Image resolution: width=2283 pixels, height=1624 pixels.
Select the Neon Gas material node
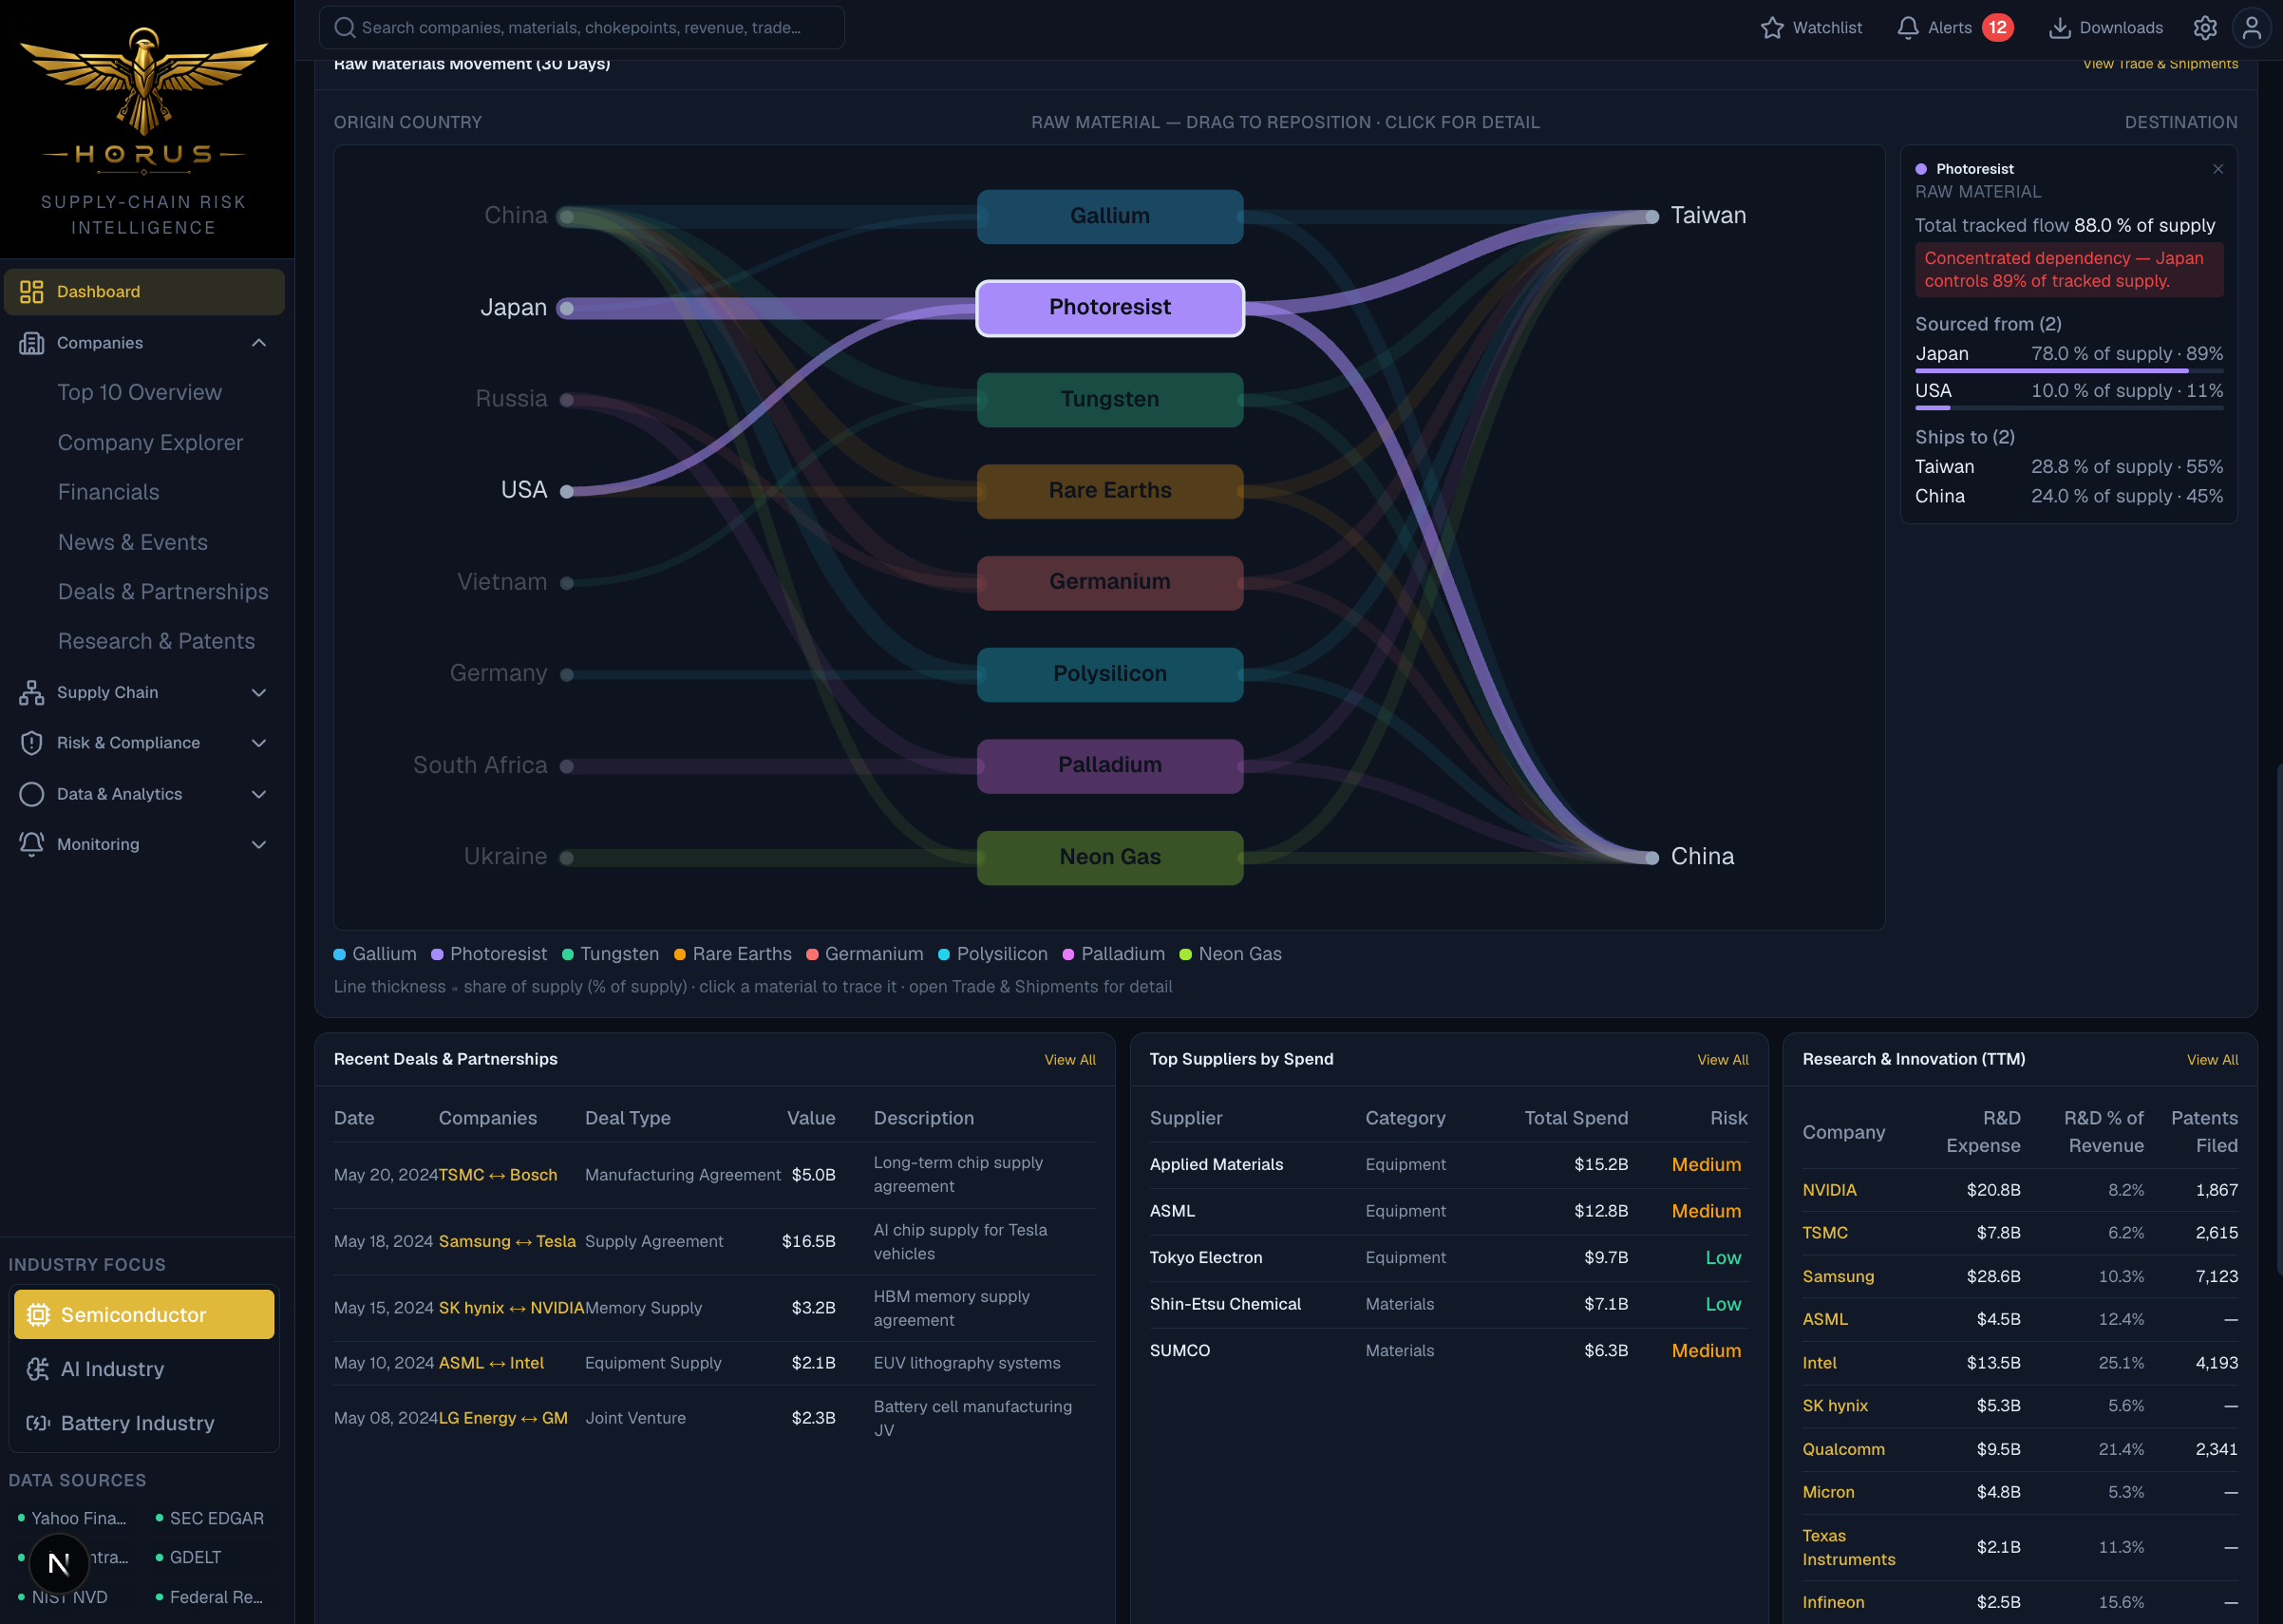click(x=1110, y=857)
